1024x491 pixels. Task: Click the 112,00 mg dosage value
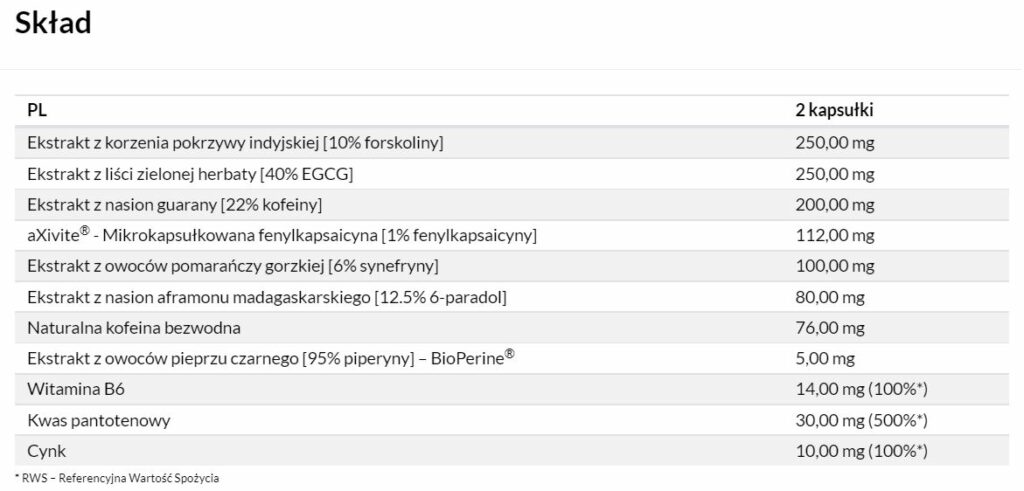point(834,236)
